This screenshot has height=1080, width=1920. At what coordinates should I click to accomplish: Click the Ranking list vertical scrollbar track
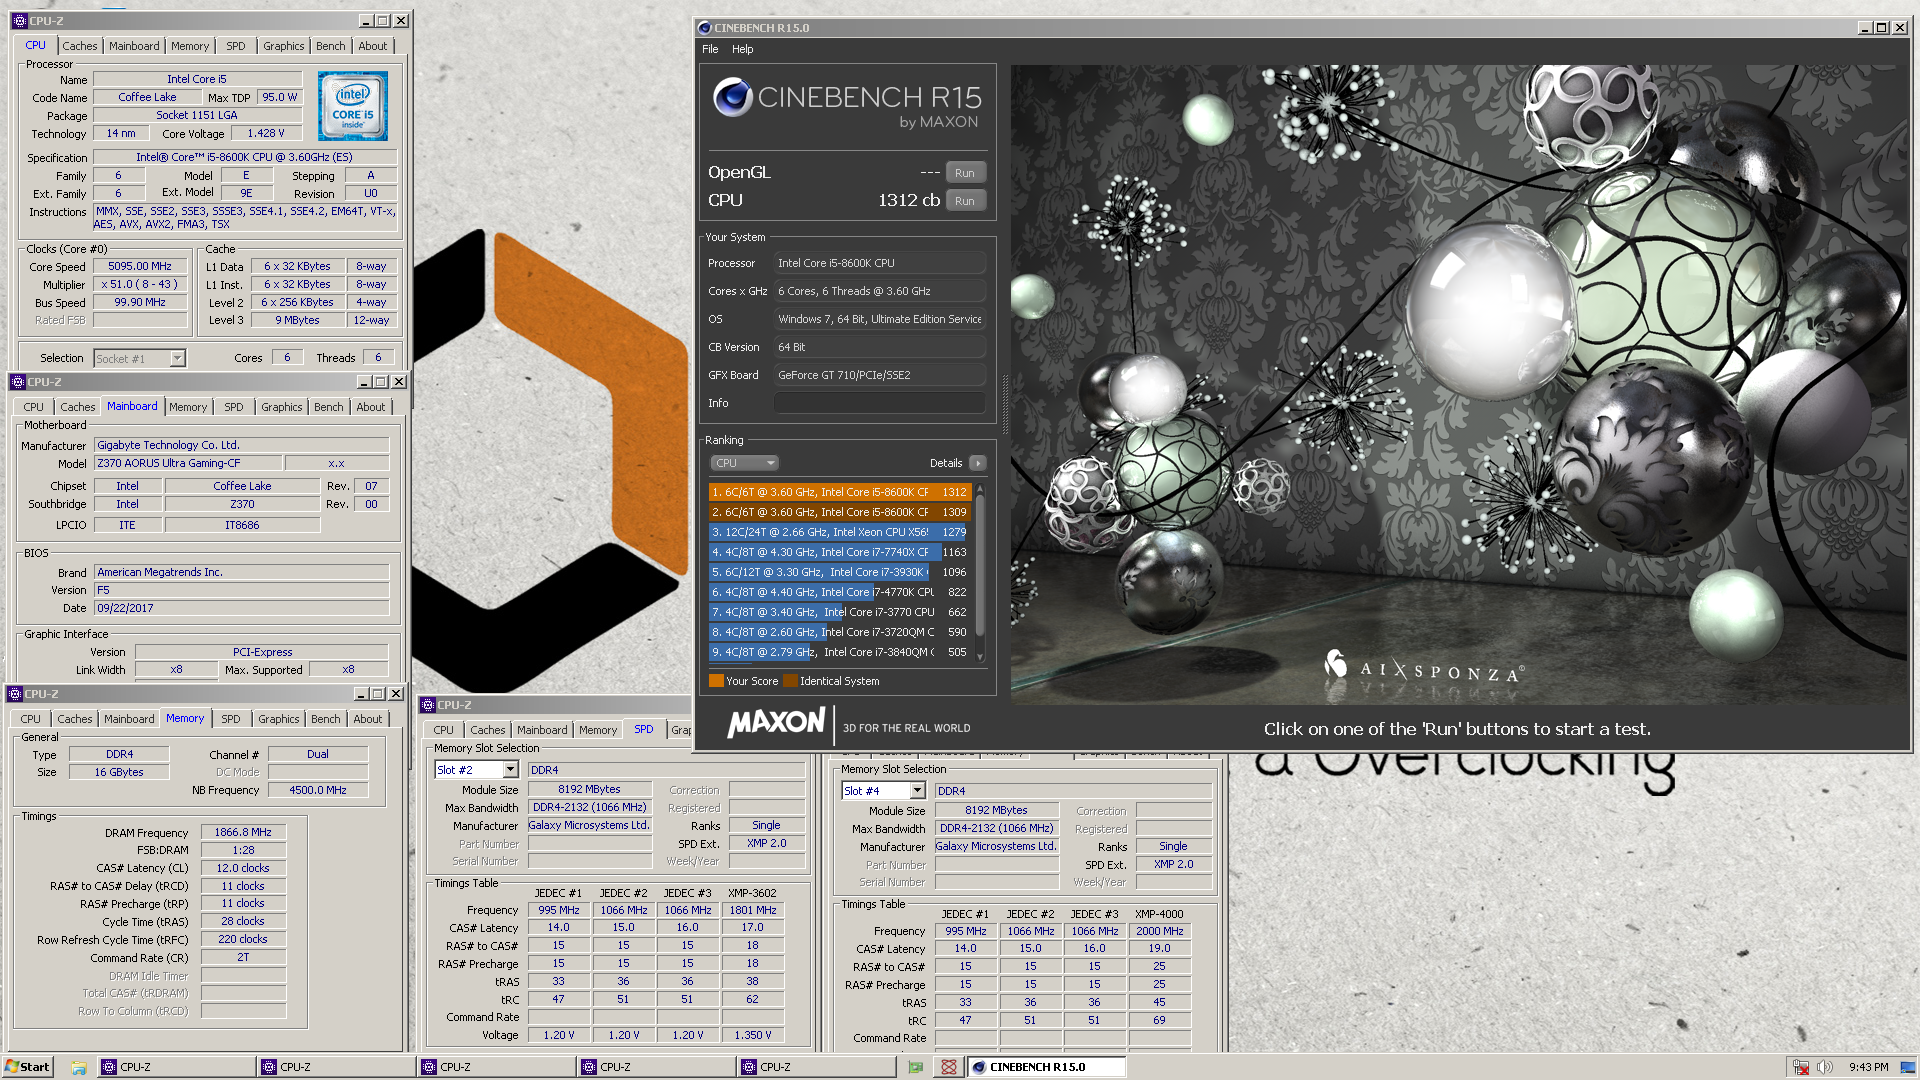point(980,573)
